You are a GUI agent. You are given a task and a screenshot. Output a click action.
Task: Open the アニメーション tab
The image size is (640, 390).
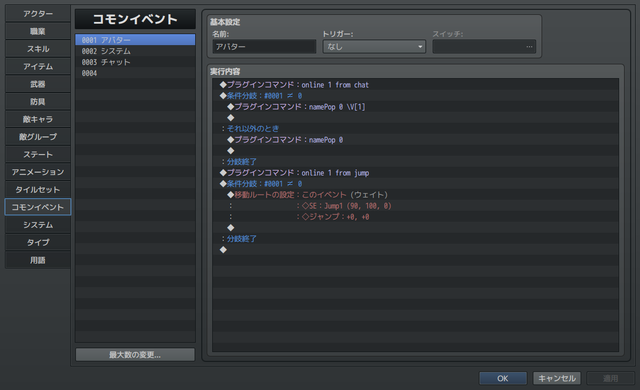38,172
